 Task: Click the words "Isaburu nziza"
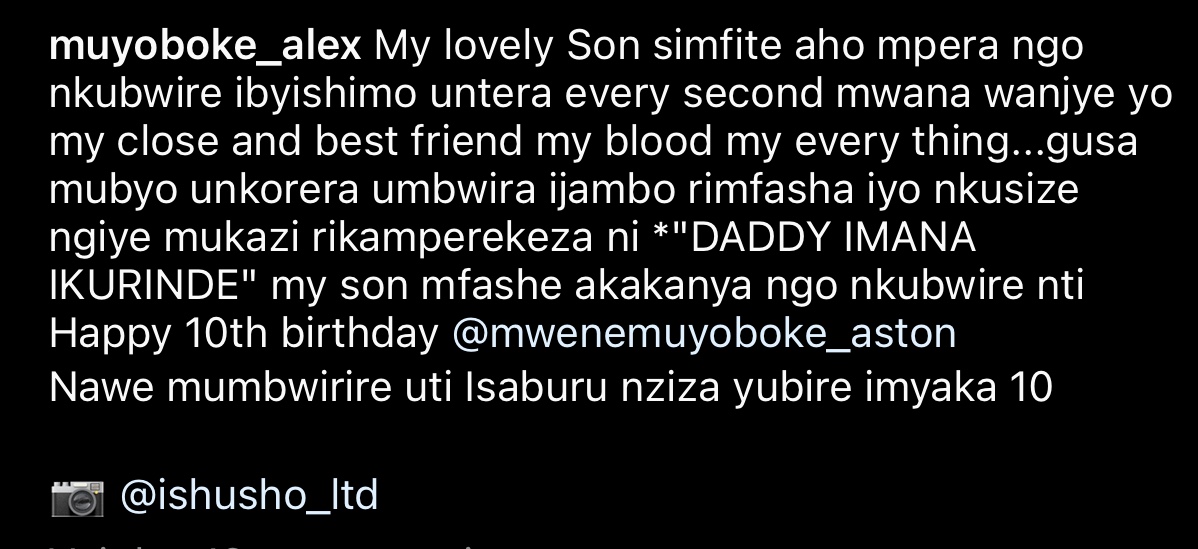(593, 388)
